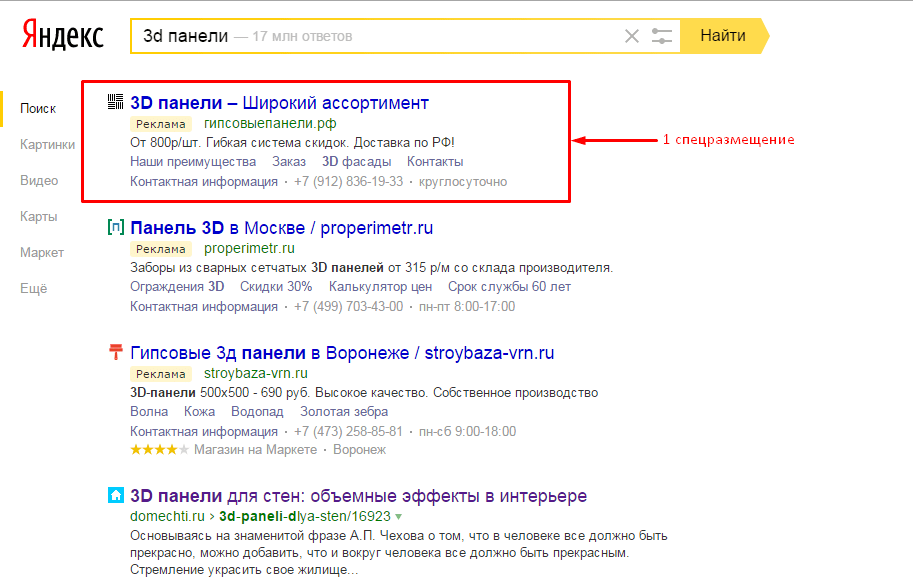Open the Карты tab

[x=38, y=217]
